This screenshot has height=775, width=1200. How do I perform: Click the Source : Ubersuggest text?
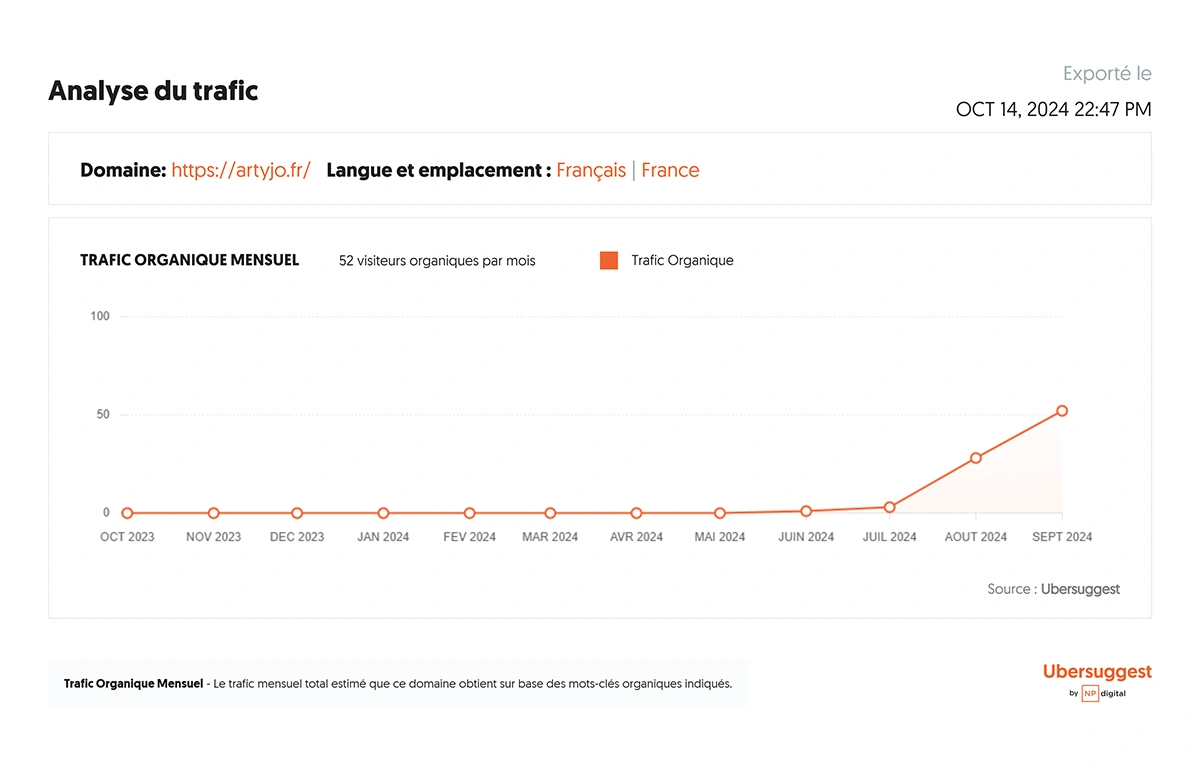(1053, 589)
